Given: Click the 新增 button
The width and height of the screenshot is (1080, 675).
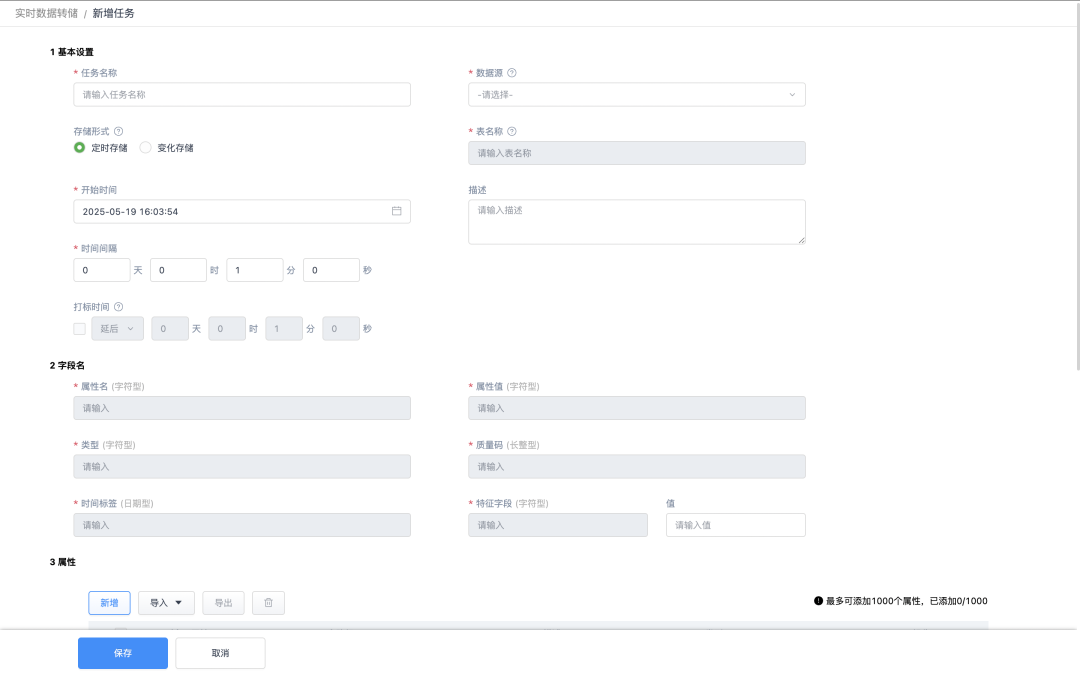Looking at the screenshot, I should [x=110, y=603].
